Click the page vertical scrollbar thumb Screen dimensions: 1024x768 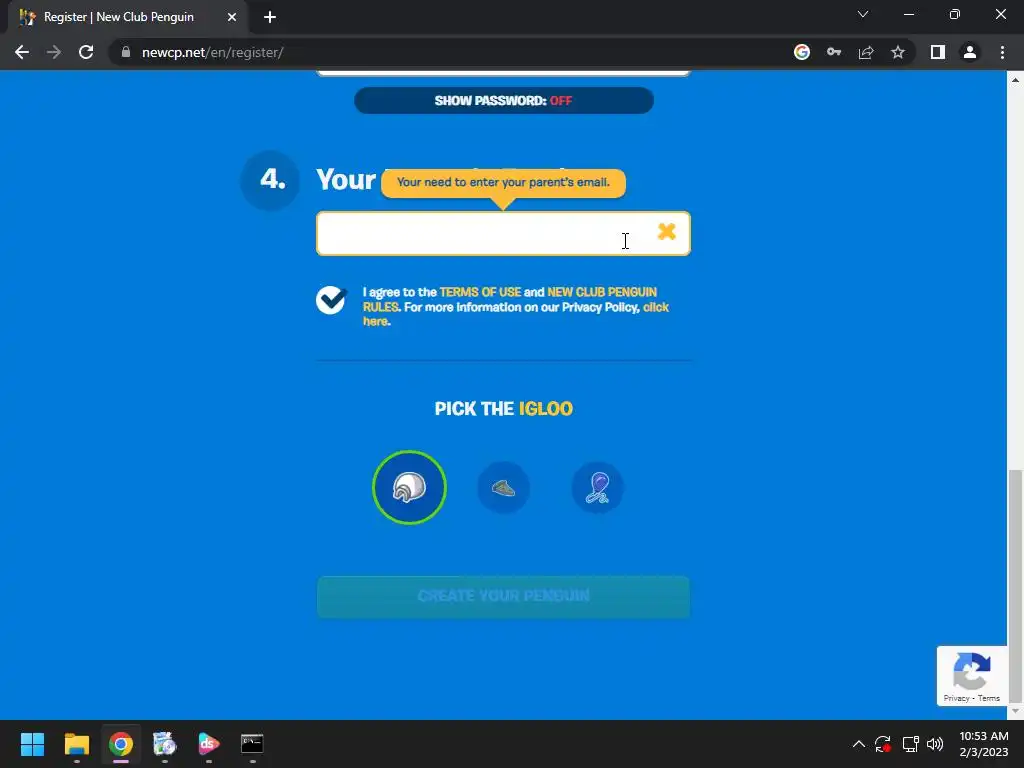1016,584
